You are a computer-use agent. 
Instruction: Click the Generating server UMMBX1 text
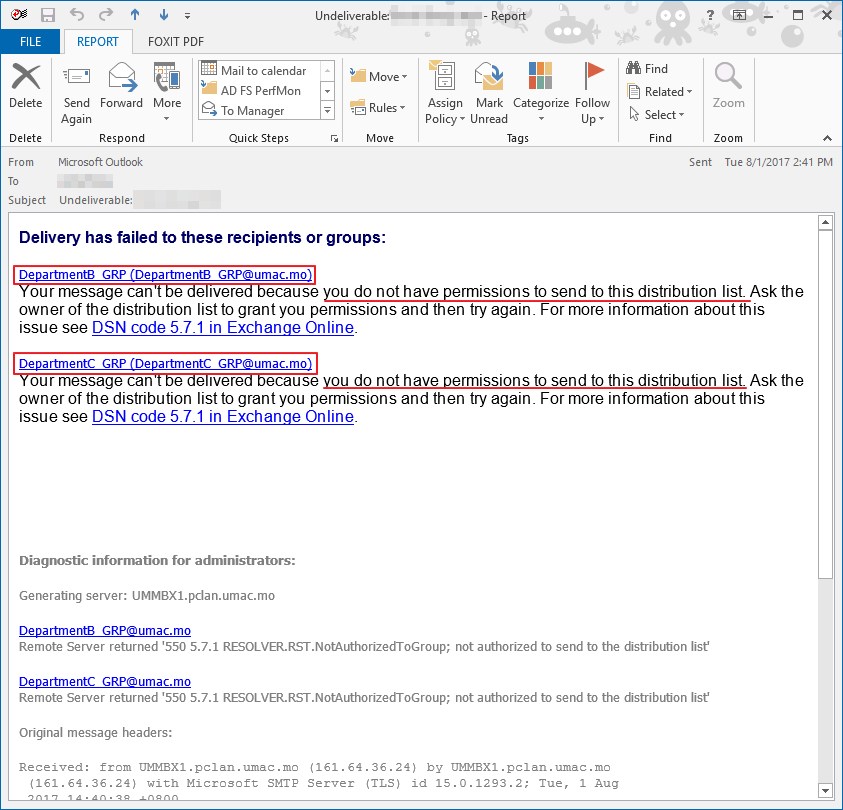click(147, 596)
